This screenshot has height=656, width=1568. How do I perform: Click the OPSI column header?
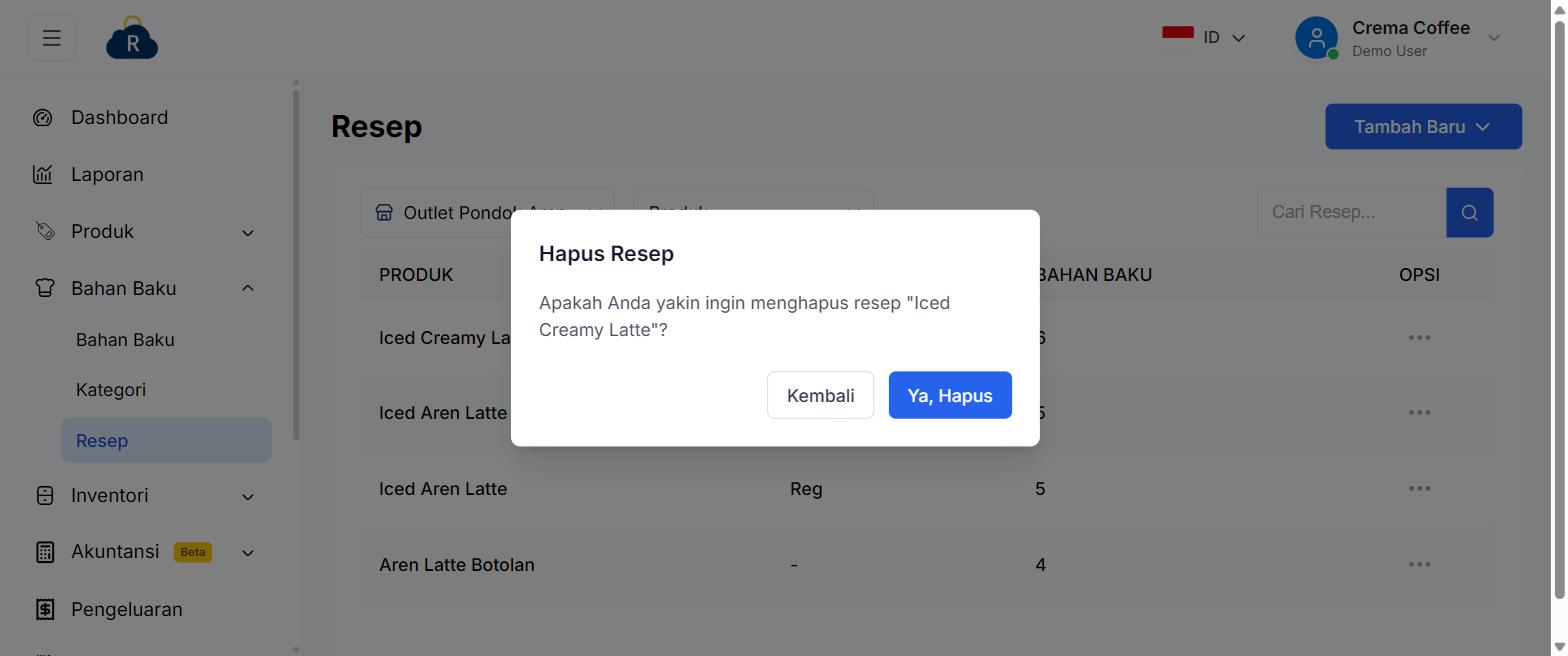click(x=1419, y=275)
